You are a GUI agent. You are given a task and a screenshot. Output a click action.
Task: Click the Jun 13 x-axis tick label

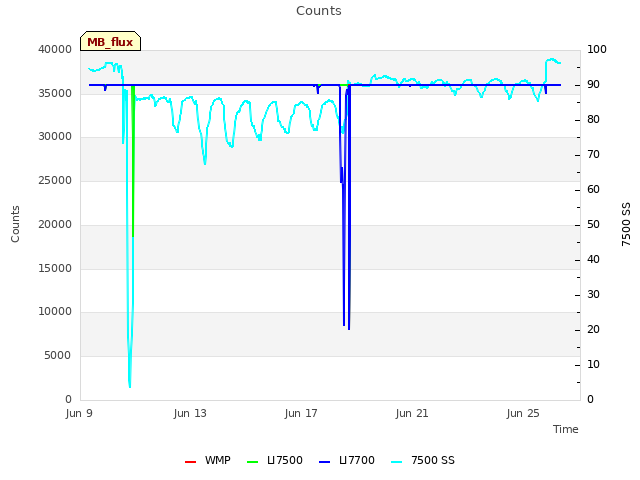tap(190, 413)
